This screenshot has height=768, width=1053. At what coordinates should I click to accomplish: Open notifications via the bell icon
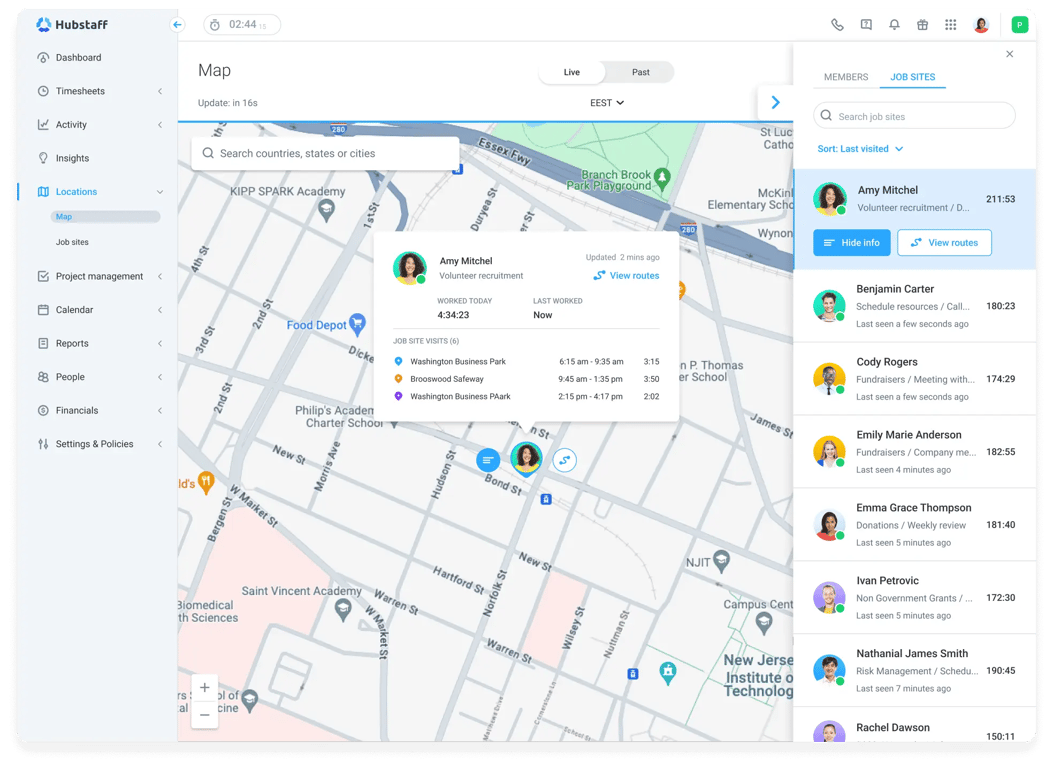click(894, 24)
